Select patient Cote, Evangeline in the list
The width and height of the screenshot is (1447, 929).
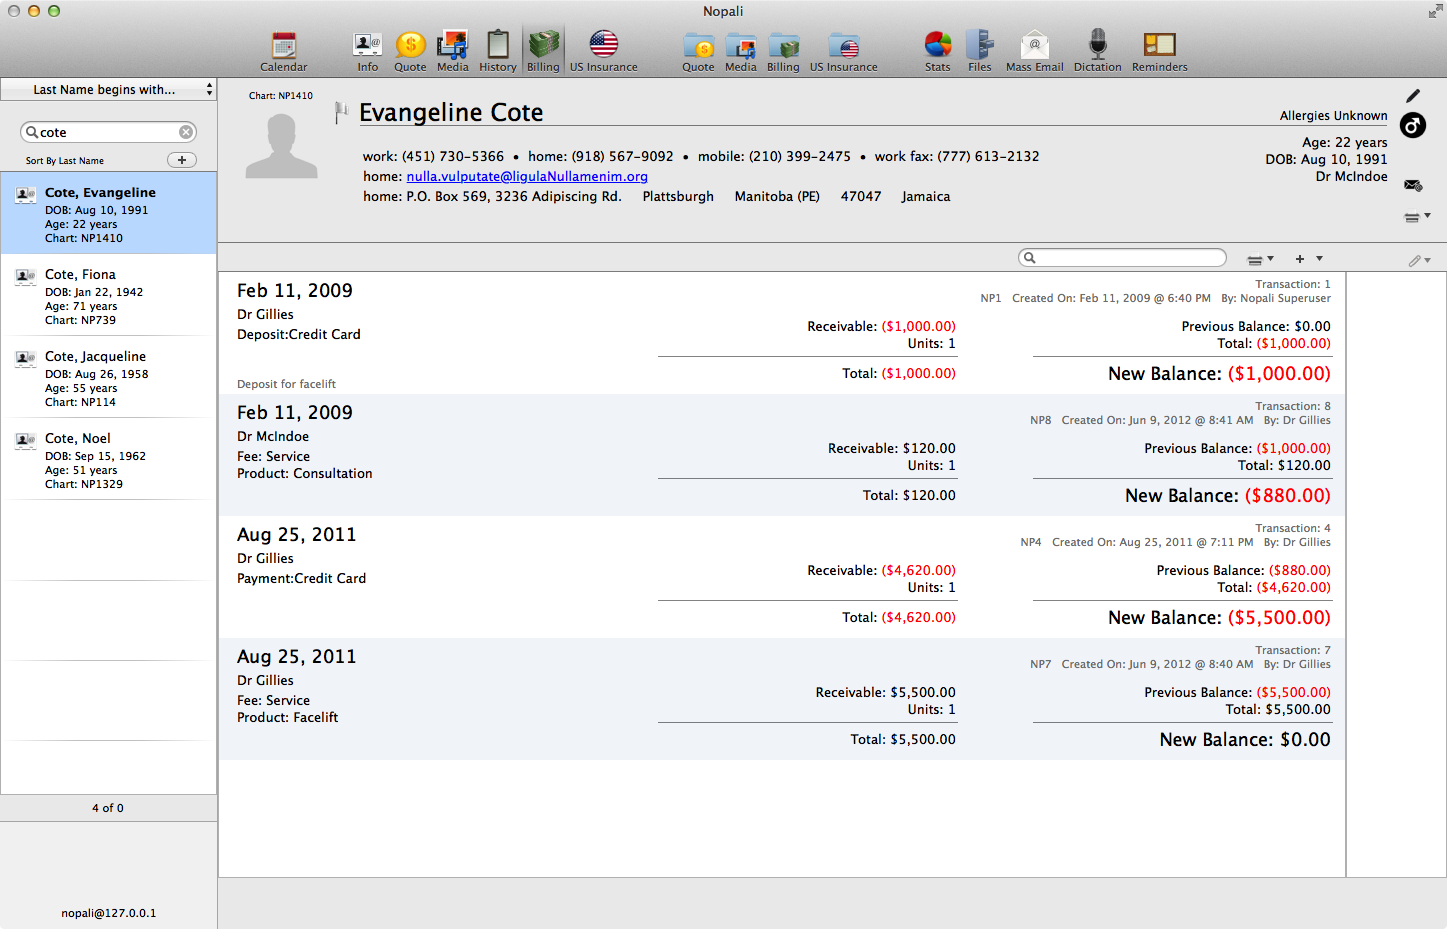[x=108, y=213]
